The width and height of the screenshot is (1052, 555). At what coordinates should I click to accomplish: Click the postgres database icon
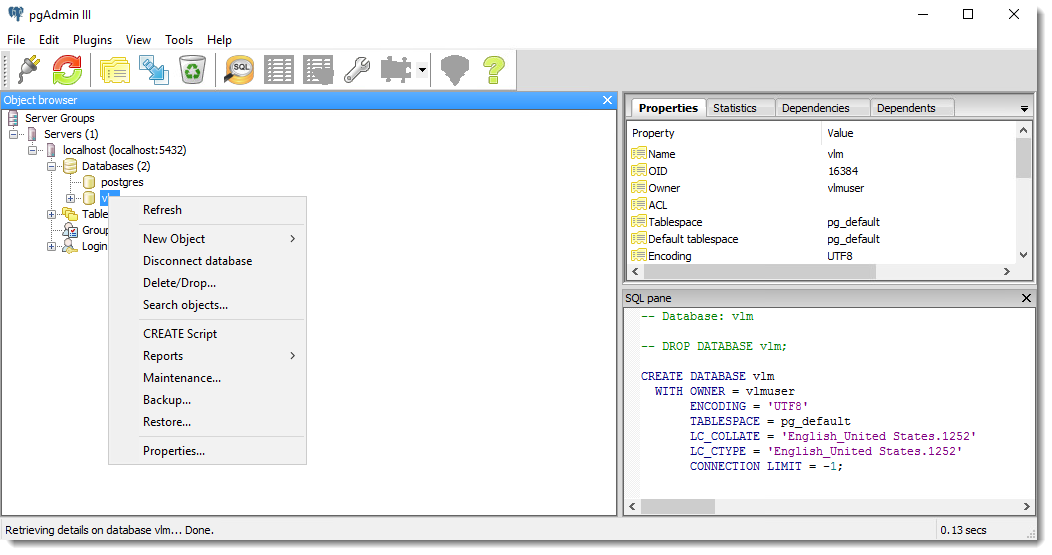tap(89, 183)
